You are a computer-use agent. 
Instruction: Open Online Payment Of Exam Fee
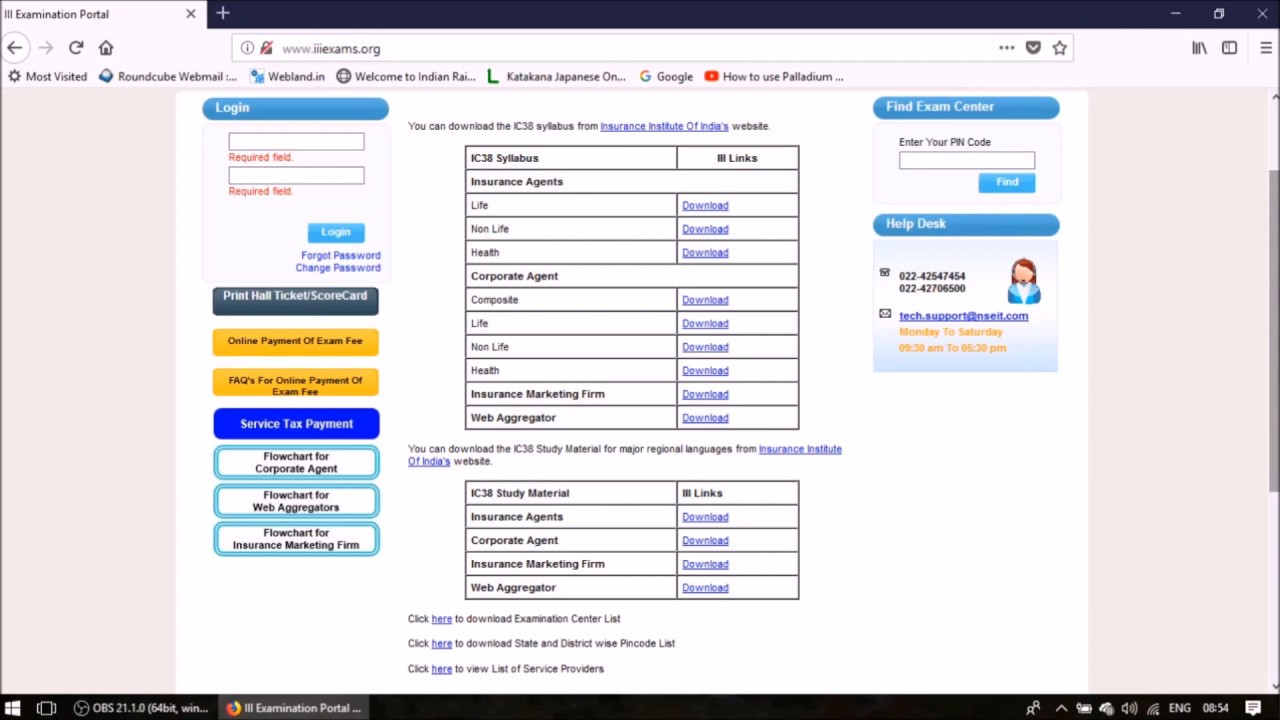[295, 341]
